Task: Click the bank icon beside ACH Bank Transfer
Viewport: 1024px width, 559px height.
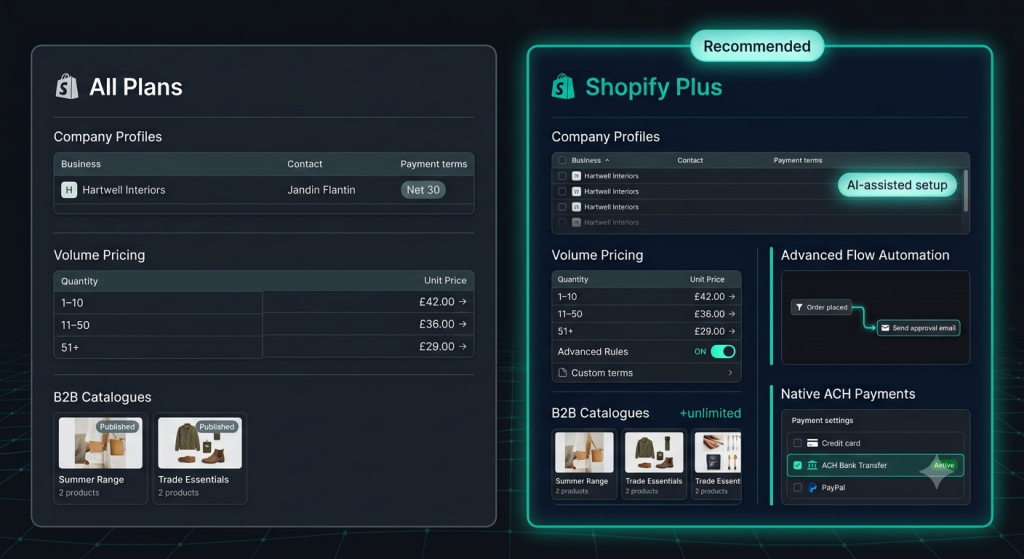Action: pyautogui.click(x=812, y=465)
